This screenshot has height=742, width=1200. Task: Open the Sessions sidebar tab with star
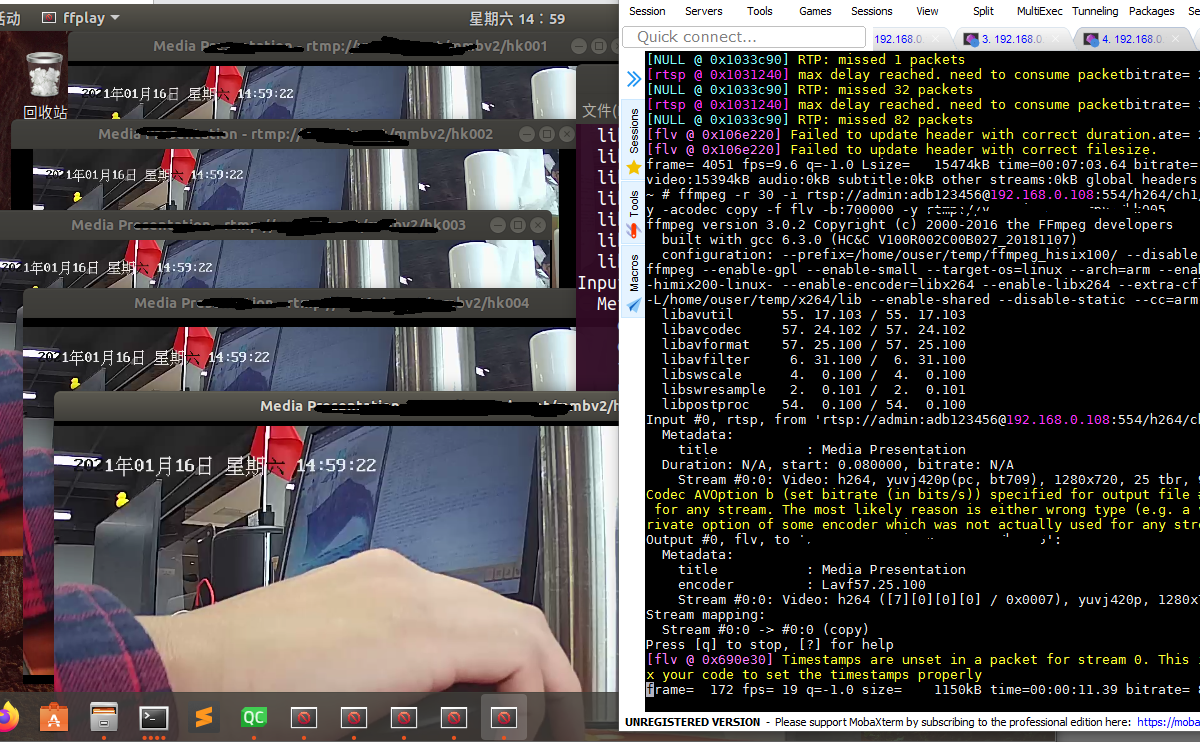[x=633, y=143]
